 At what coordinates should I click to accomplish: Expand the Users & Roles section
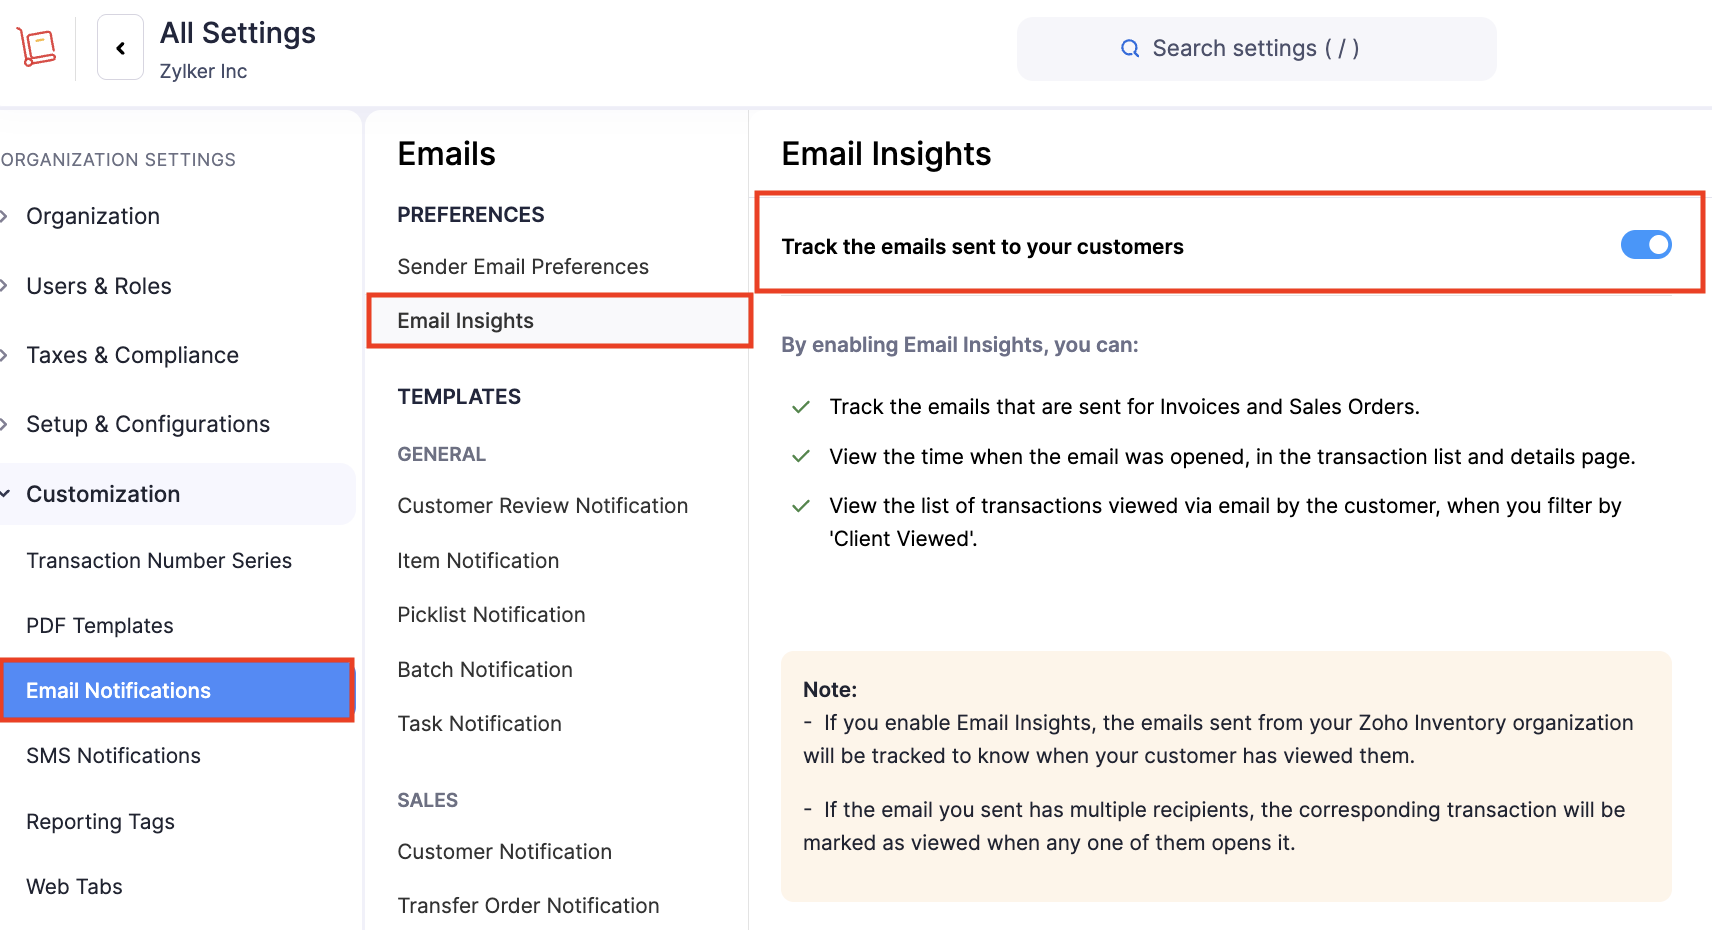tap(98, 286)
